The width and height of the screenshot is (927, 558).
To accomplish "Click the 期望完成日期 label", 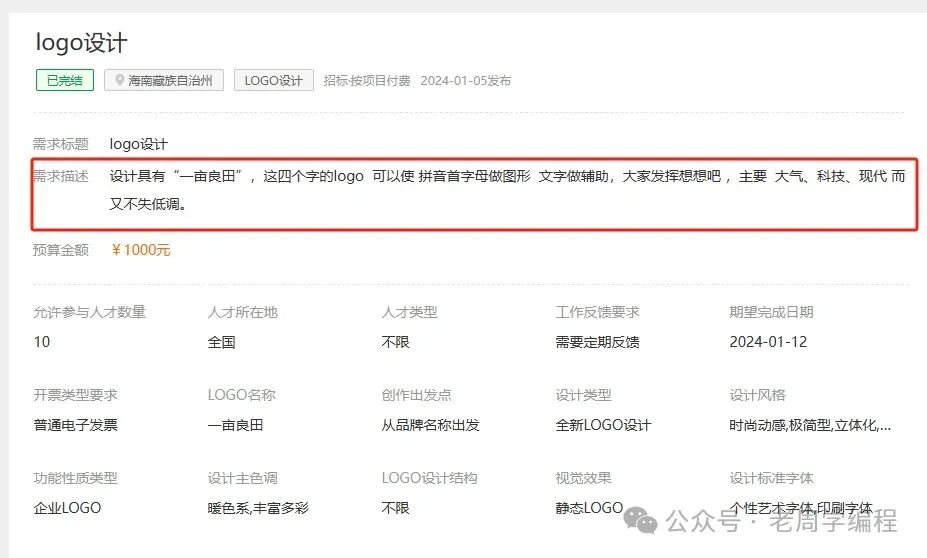I will (771, 312).
